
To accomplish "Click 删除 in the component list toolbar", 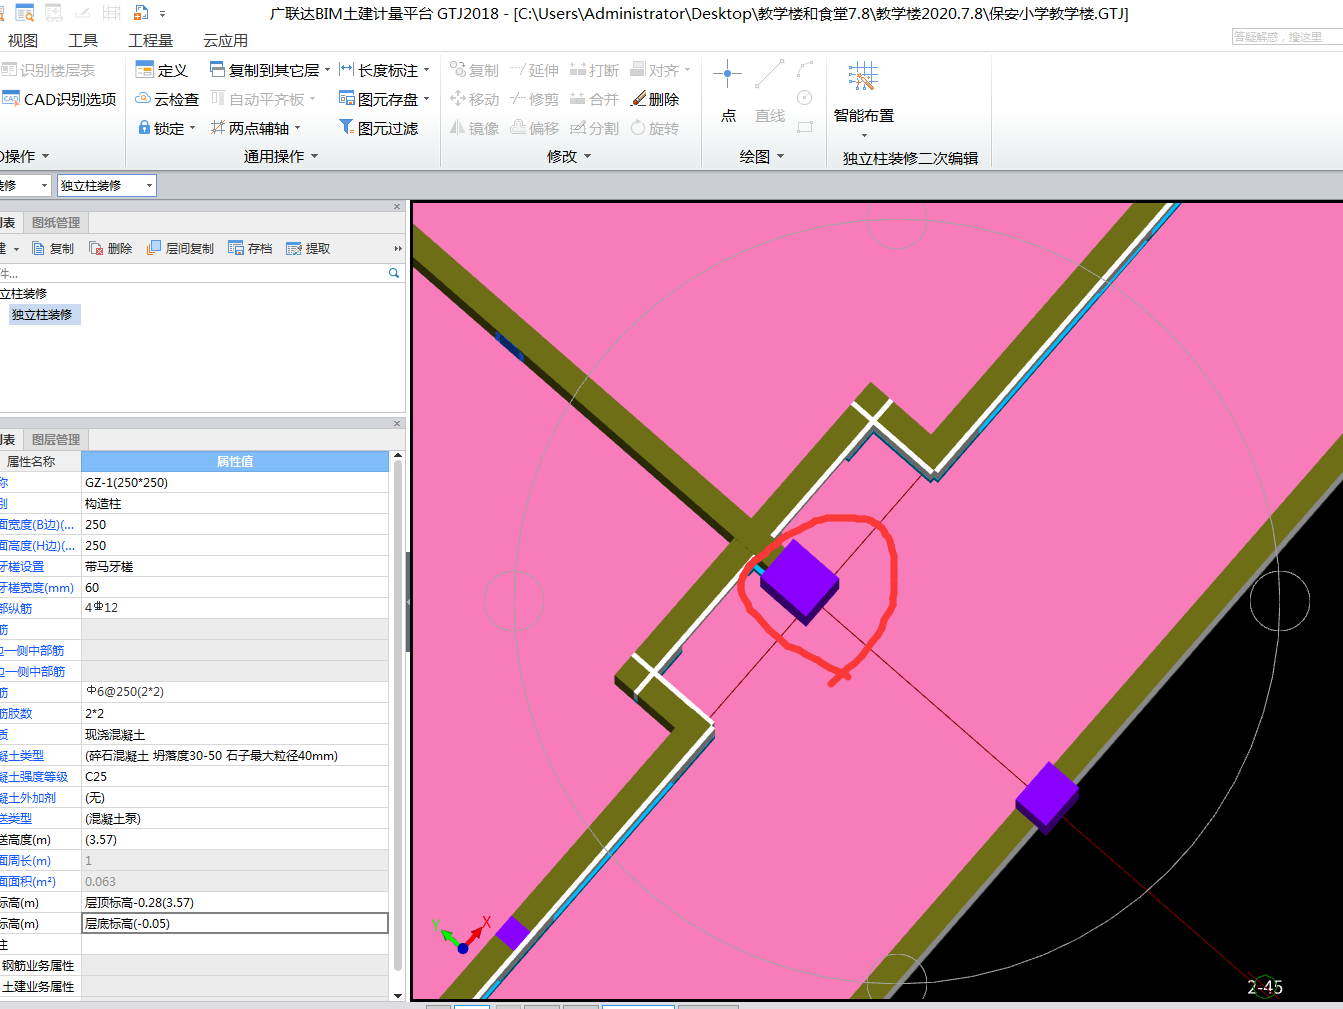I will pos(110,248).
